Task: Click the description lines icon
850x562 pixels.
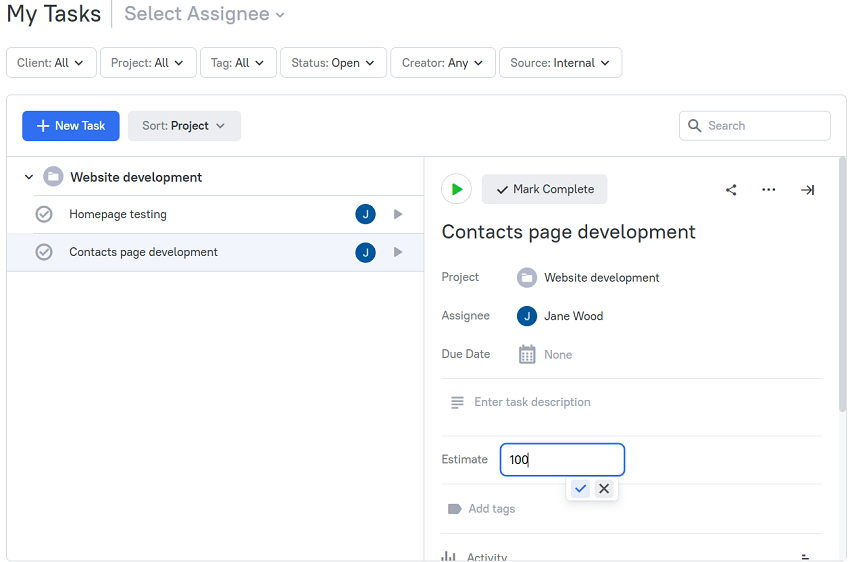Action: click(x=457, y=402)
